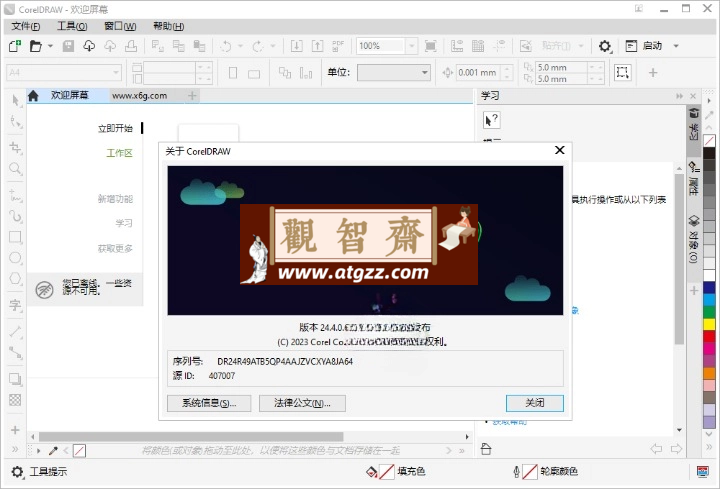
Task: Select the Text tool
Action: click(x=15, y=305)
